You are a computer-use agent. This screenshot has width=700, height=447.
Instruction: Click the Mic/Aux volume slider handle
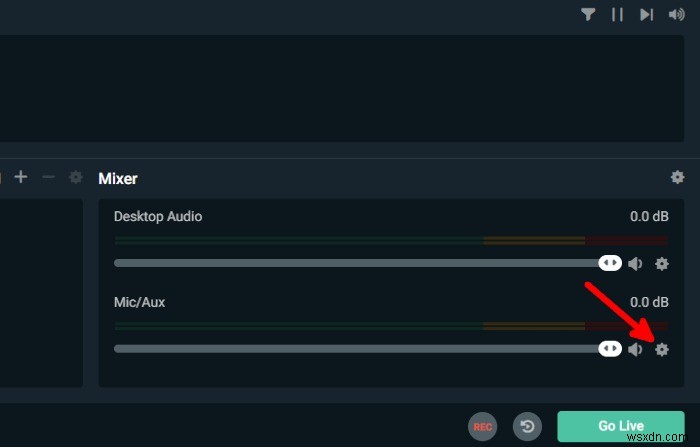[609, 349]
